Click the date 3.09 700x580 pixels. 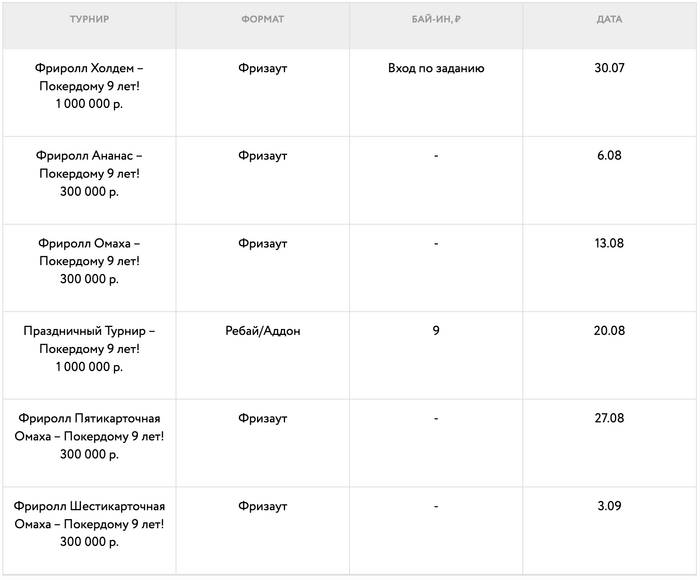click(609, 506)
